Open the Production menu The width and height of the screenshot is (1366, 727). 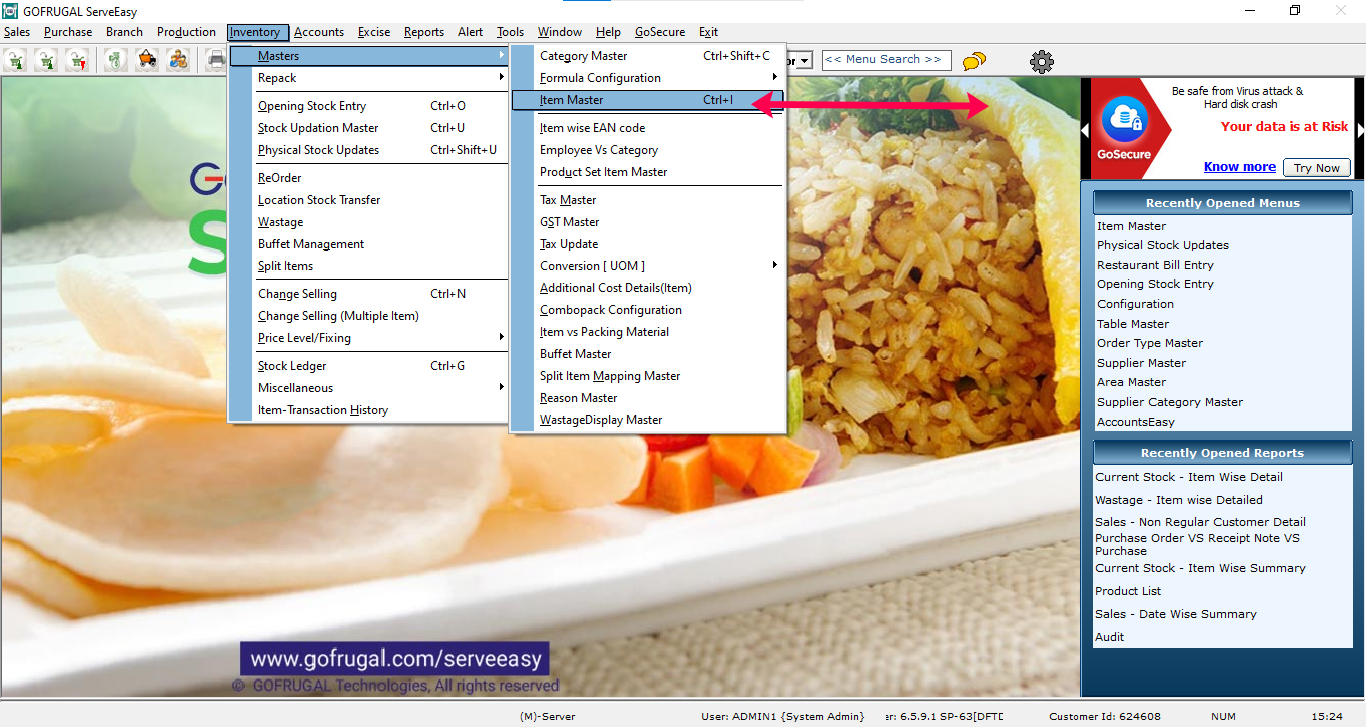pyautogui.click(x=186, y=32)
